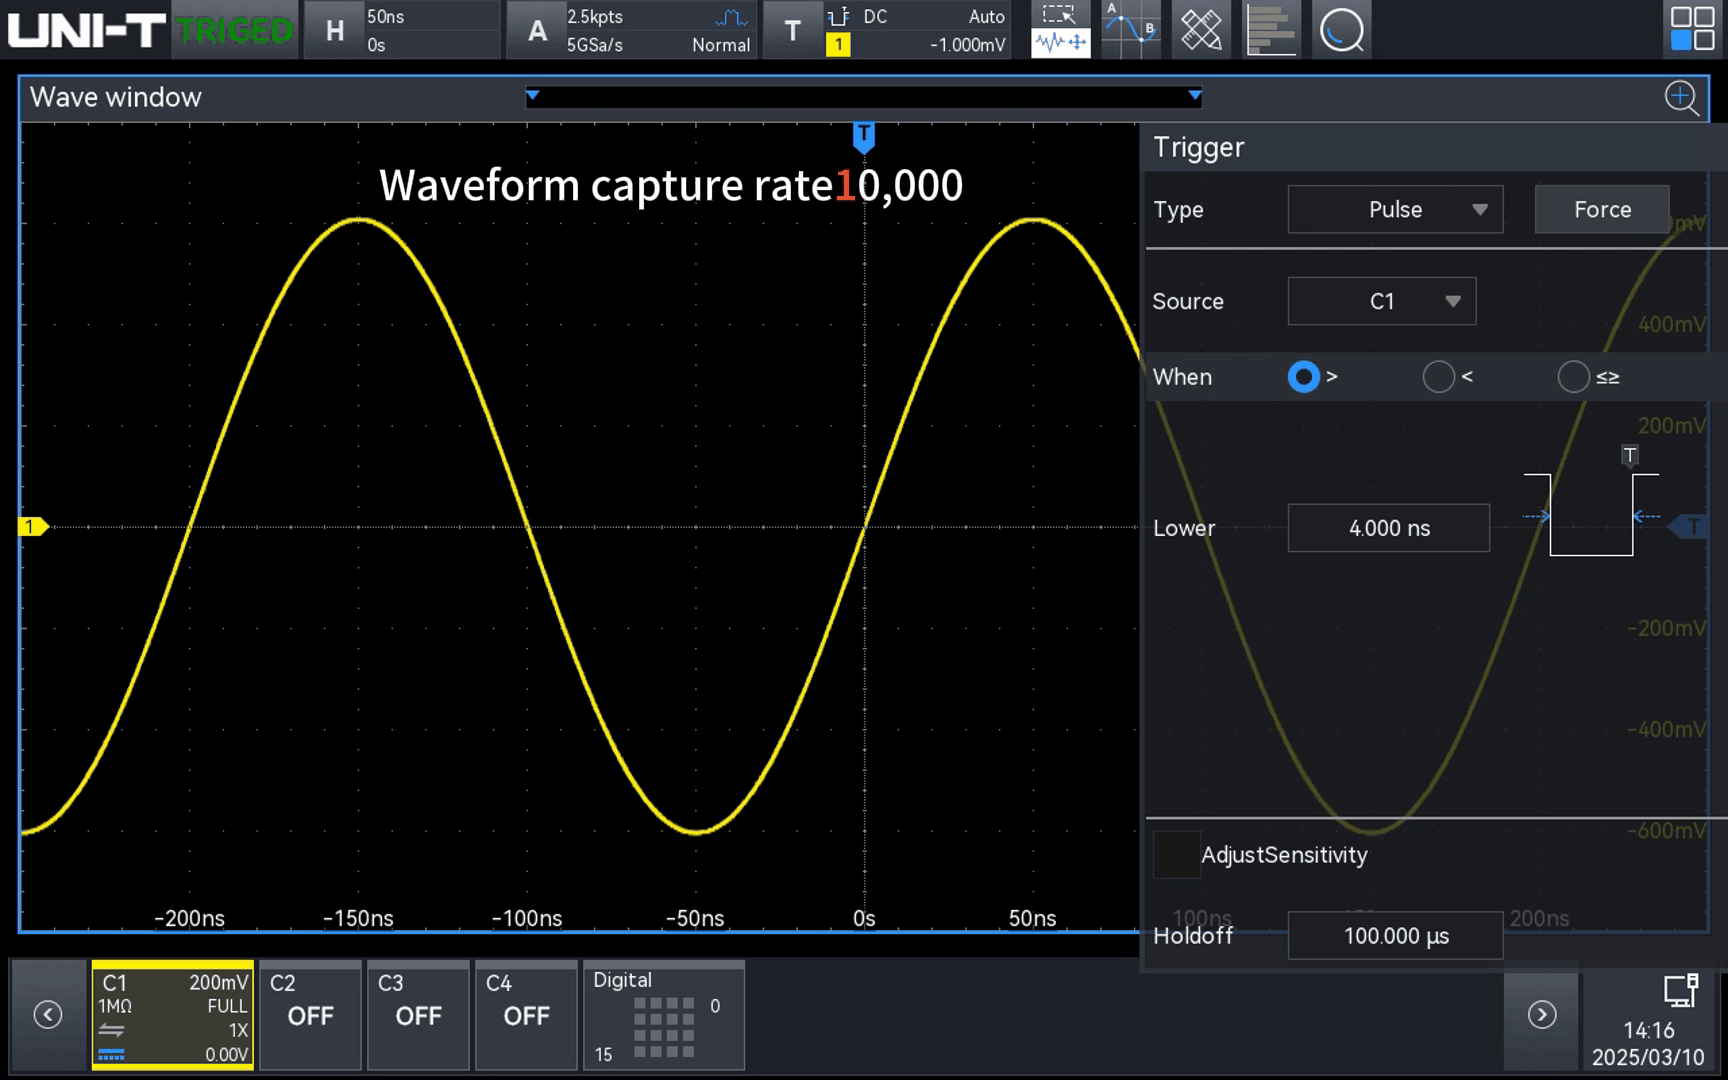
Task: Open the C2 channel tab
Action: pyautogui.click(x=310, y=1014)
